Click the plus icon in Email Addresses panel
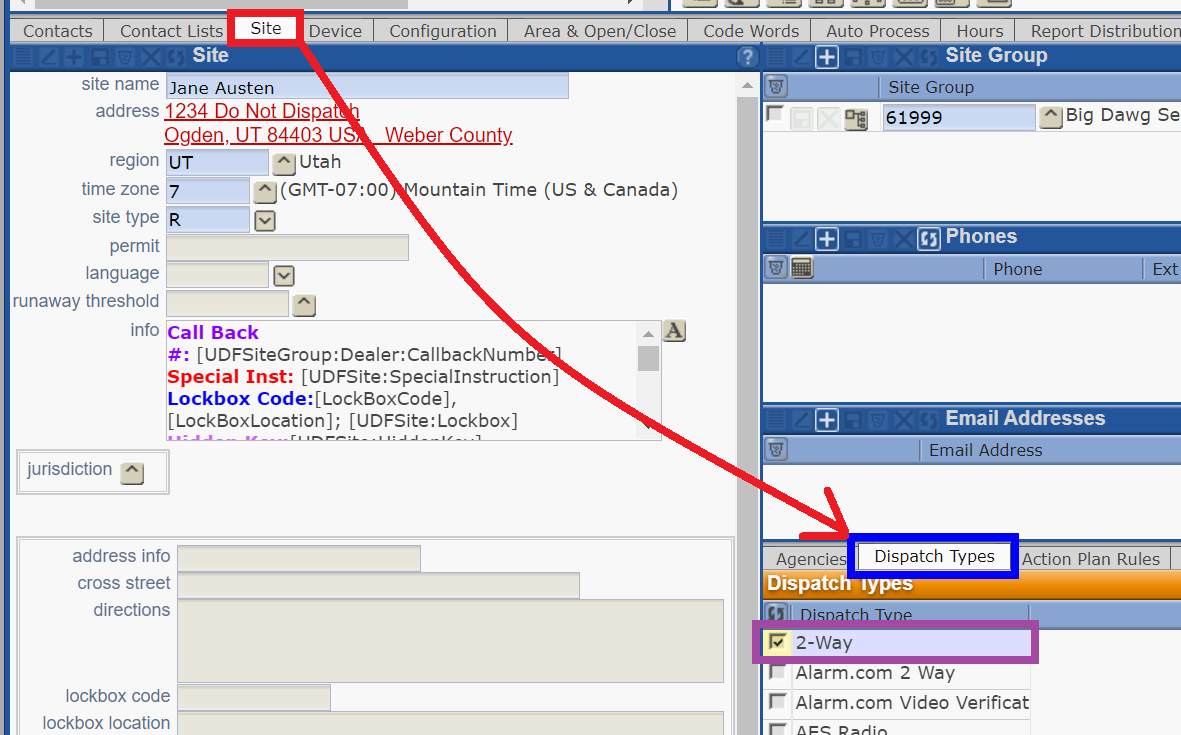Image resolution: width=1181 pixels, height=735 pixels. [x=826, y=420]
